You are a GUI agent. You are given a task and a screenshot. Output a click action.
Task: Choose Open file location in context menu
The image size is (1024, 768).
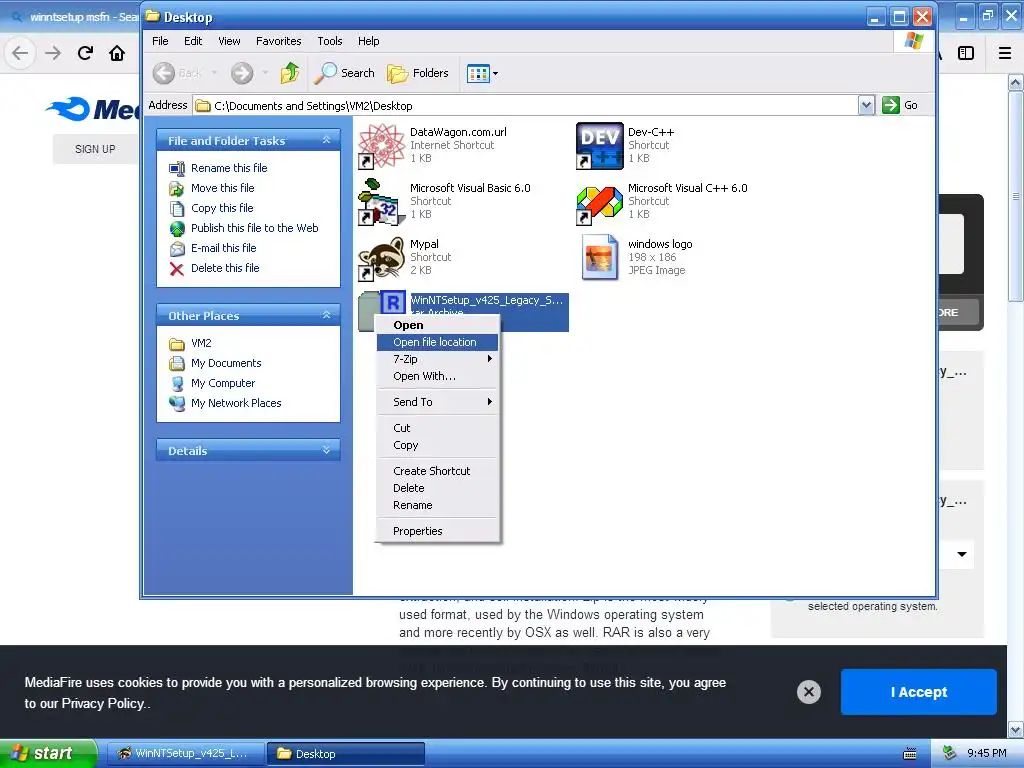coord(438,342)
